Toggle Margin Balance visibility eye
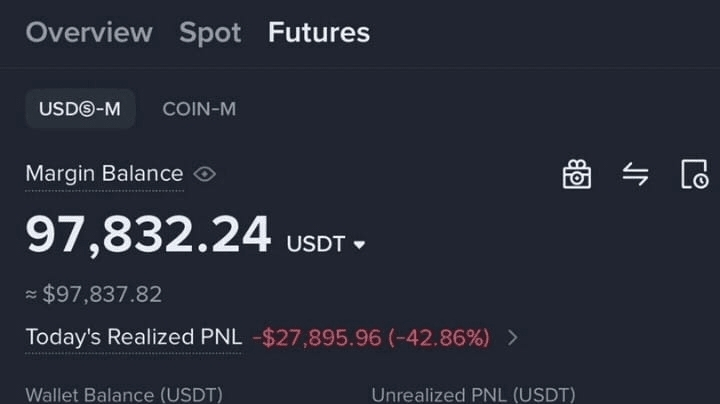Screen dimensions: 720x404 (x=204, y=174)
